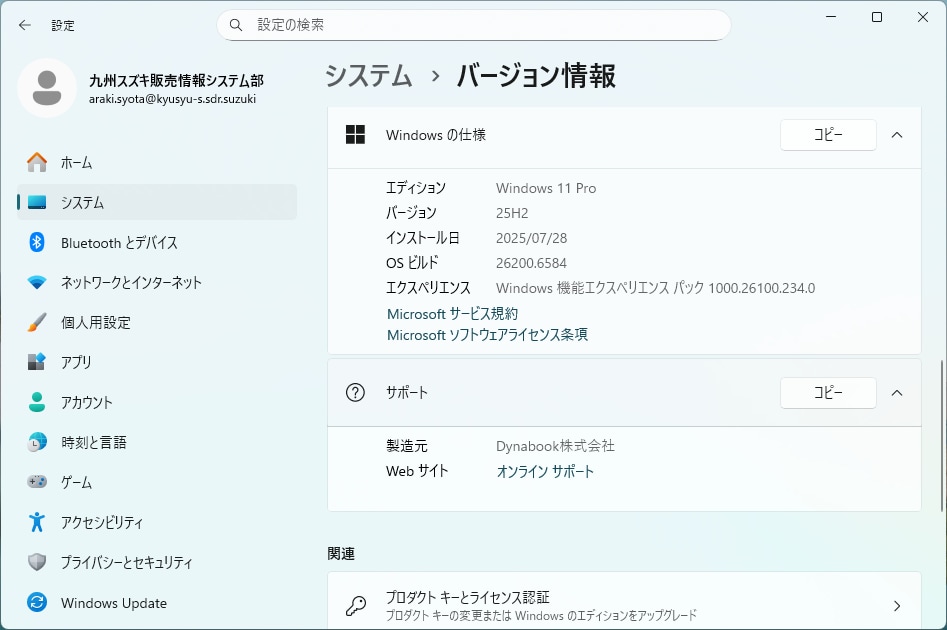The image size is (947, 630).
Task: Click the user profile avatar
Action: [x=47, y=88]
